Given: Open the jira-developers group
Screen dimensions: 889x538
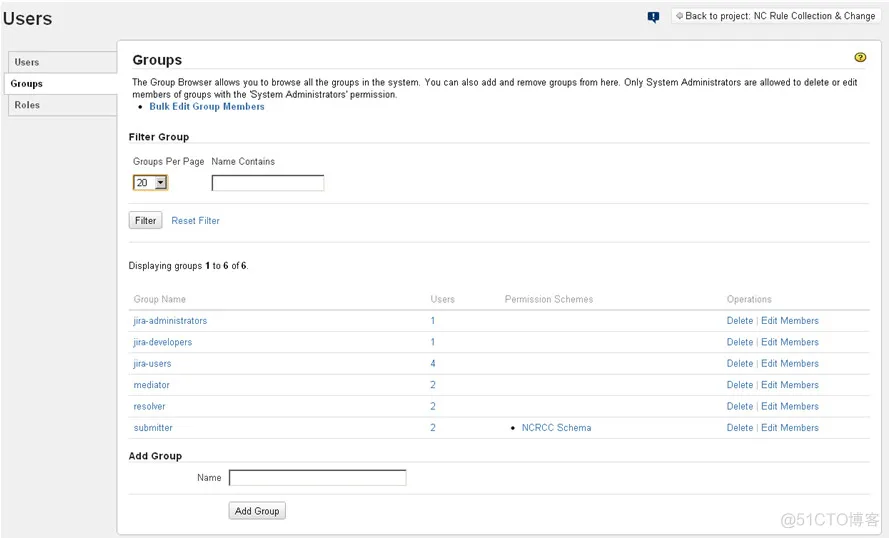Looking at the screenshot, I should [163, 342].
